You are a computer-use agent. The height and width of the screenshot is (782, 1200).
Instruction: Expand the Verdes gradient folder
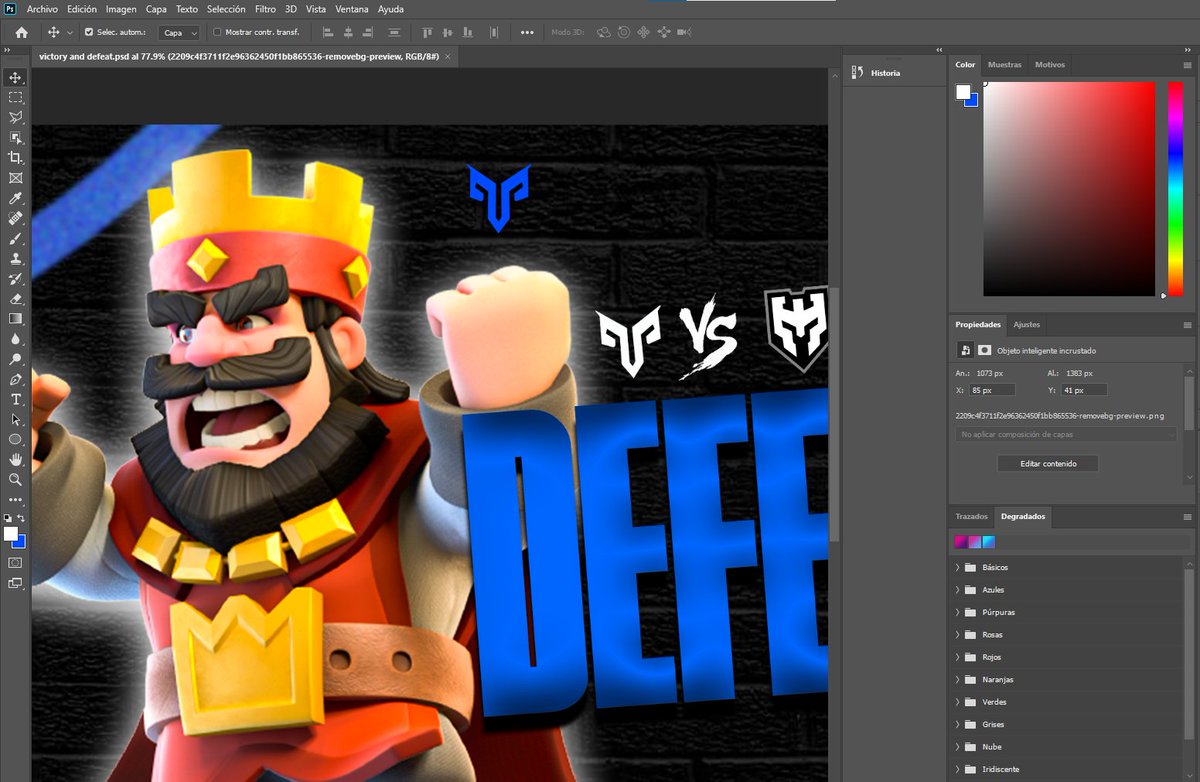[957, 701]
